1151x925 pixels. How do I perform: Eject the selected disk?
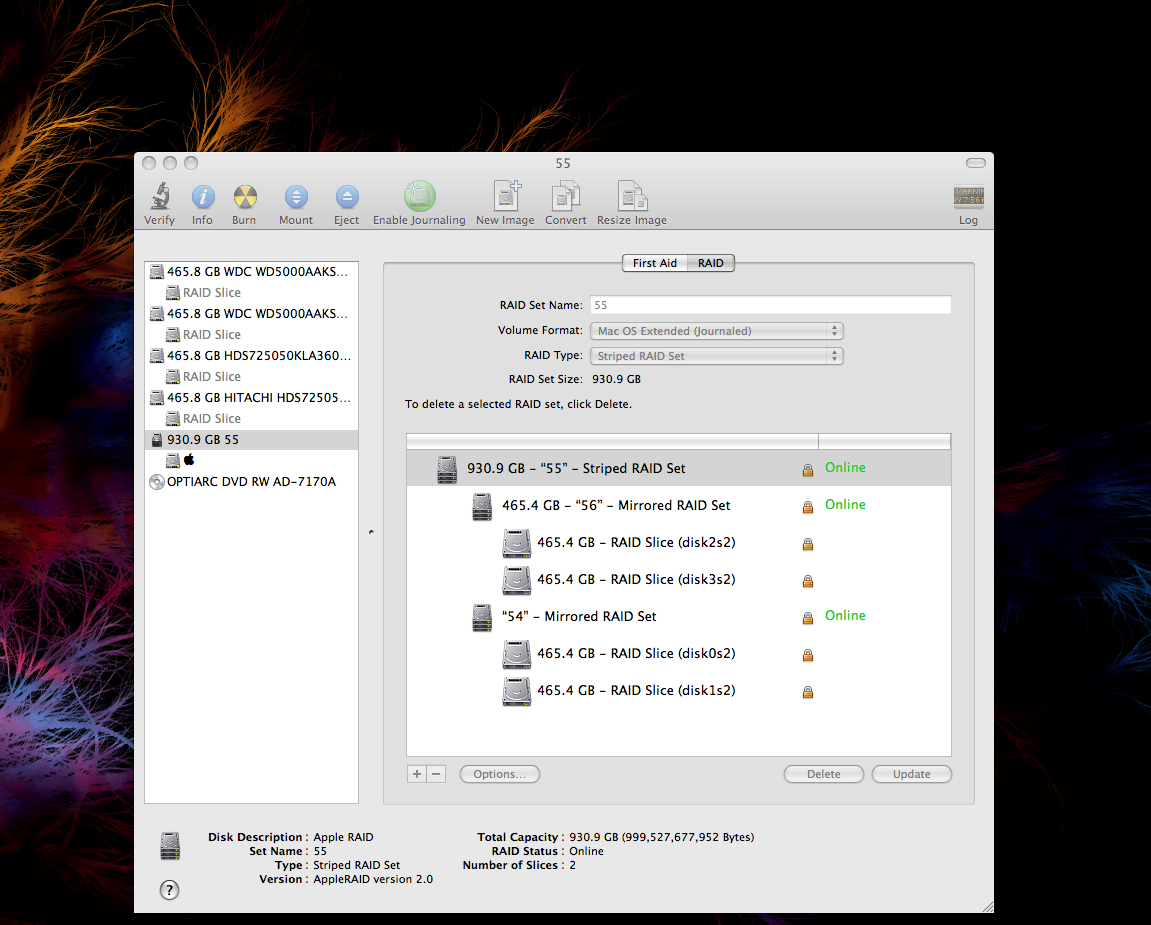coord(346,197)
